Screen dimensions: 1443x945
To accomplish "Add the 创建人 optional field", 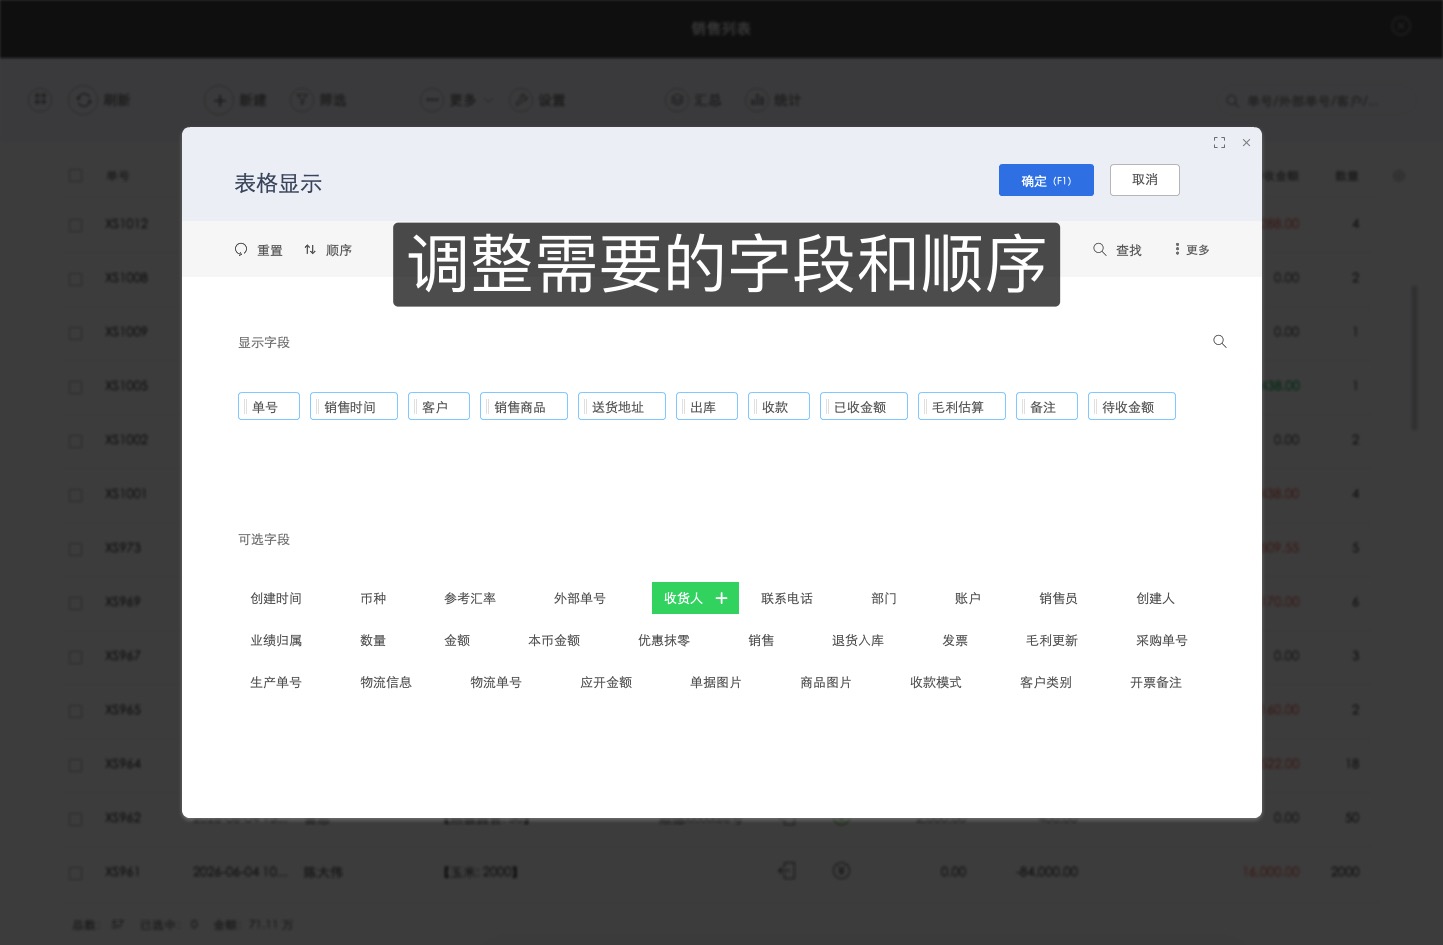I will tap(1155, 598).
